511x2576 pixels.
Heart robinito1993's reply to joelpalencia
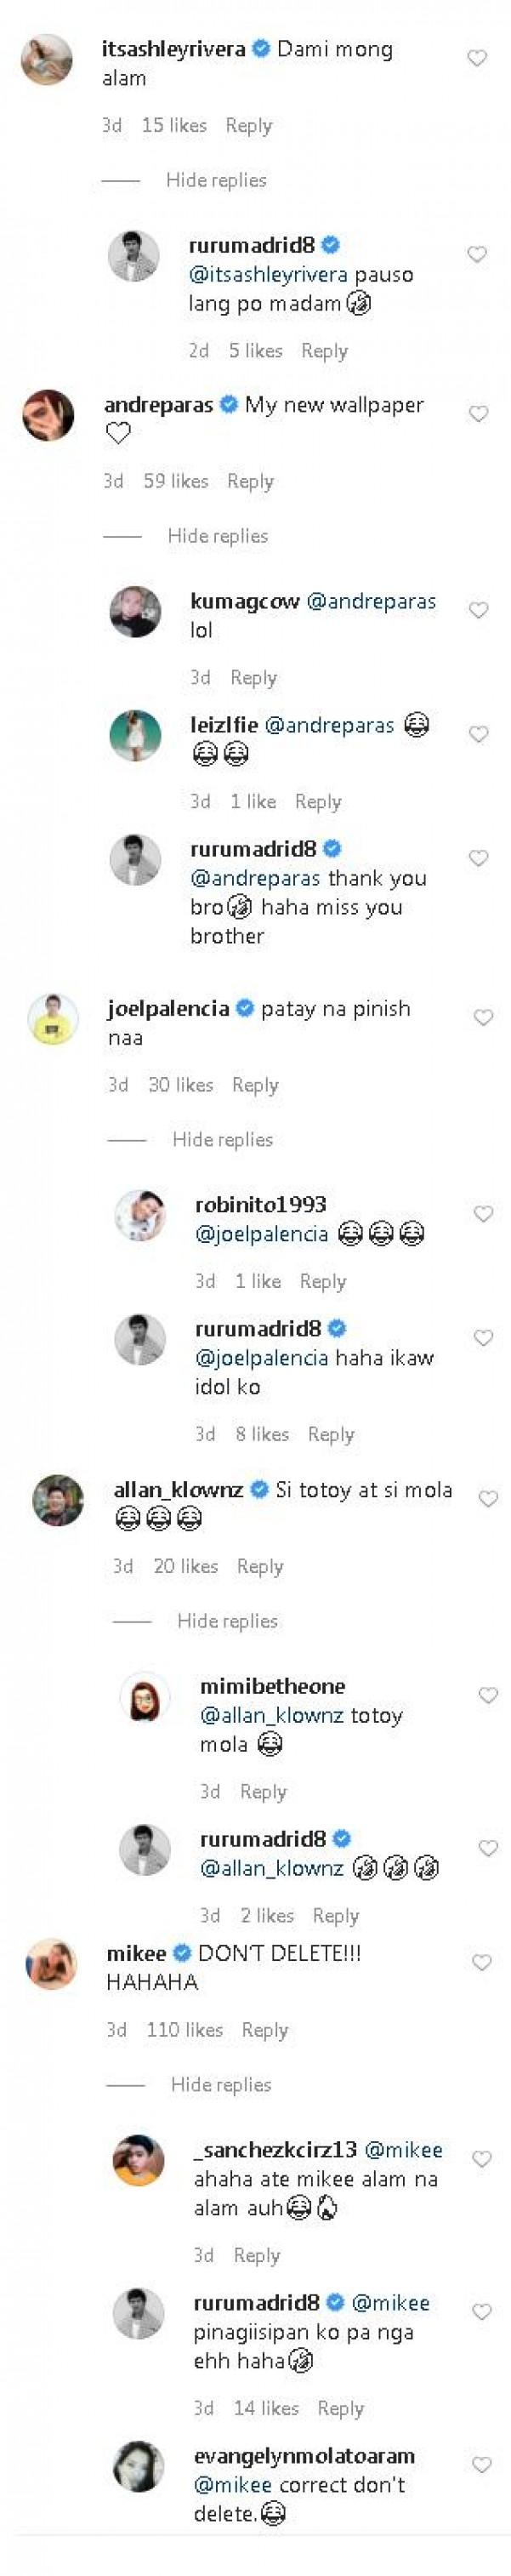[483, 1214]
